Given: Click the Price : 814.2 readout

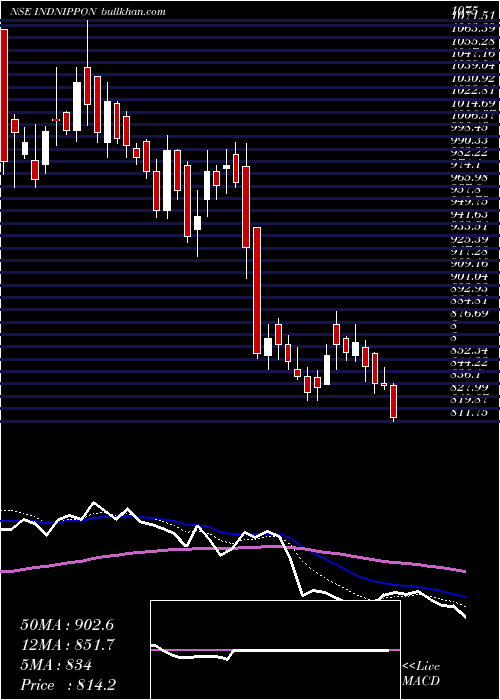Looking at the screenshot, I should click(69, 685).
